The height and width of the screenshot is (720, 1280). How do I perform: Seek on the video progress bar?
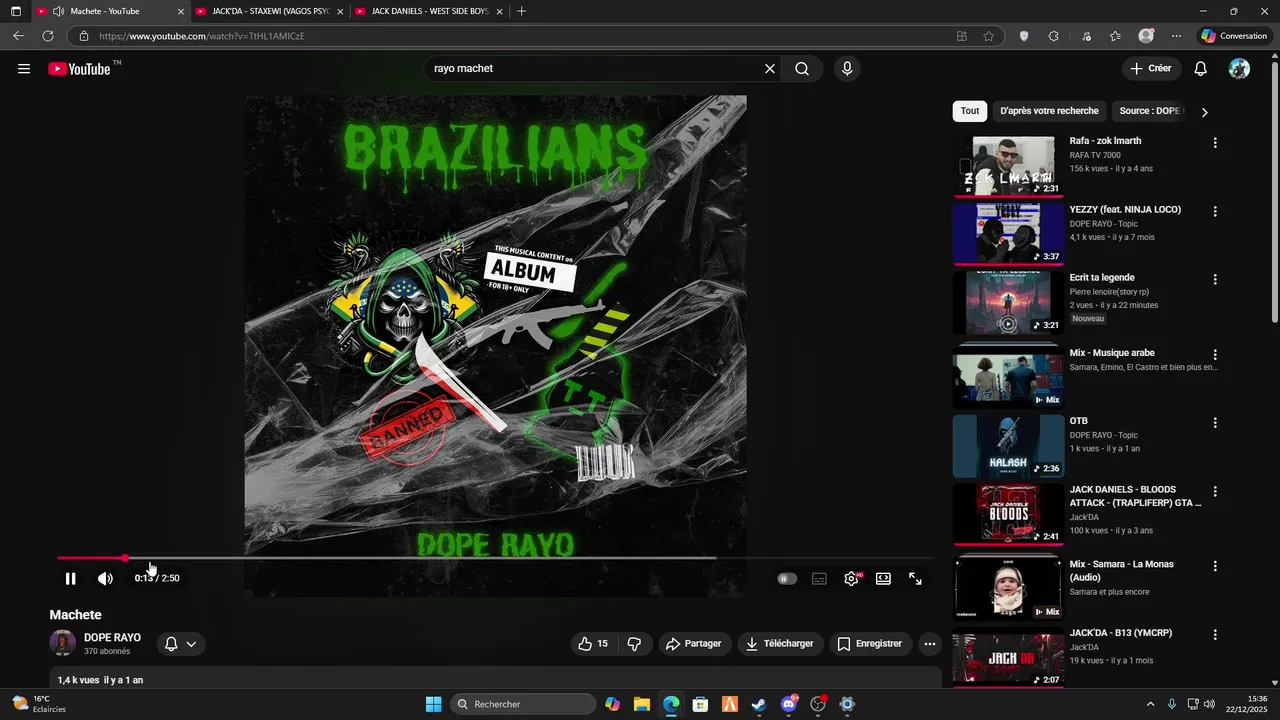(495, 558)
